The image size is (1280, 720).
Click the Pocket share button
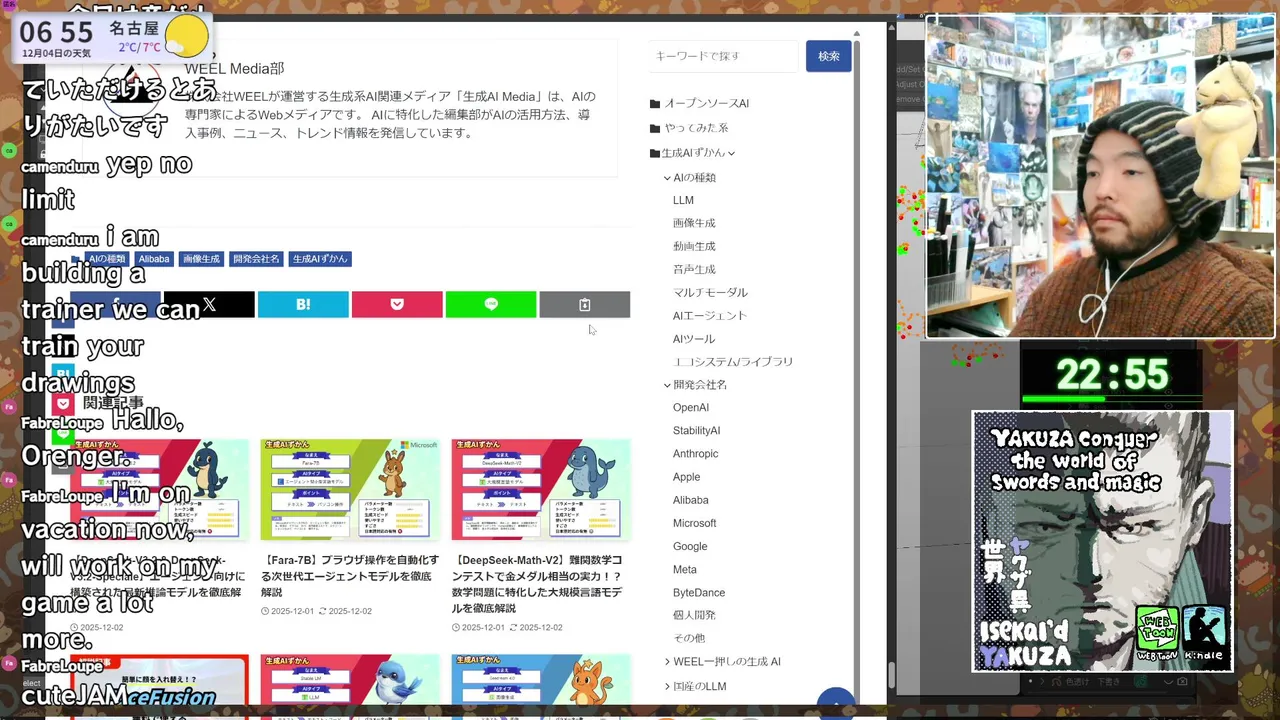pyautogui.click(x=397, y=305)
